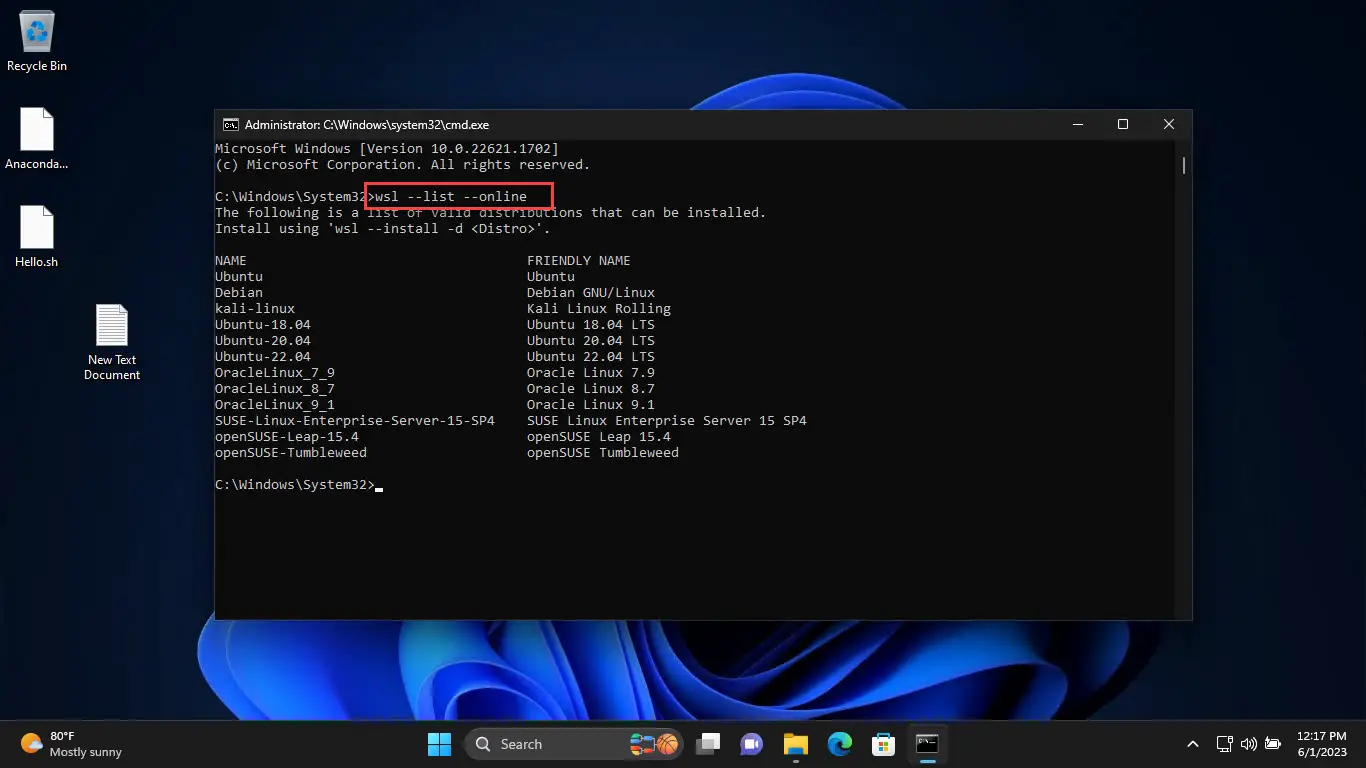Minimize the Command Prompt window
Screen dimensions: 1366x768
point(1078,125)
